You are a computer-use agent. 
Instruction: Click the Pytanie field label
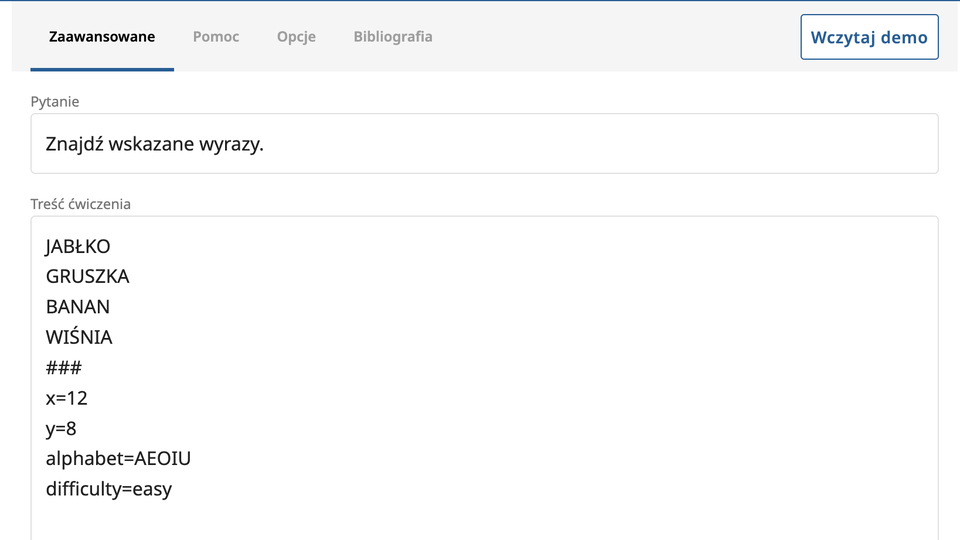click(55, 102)
